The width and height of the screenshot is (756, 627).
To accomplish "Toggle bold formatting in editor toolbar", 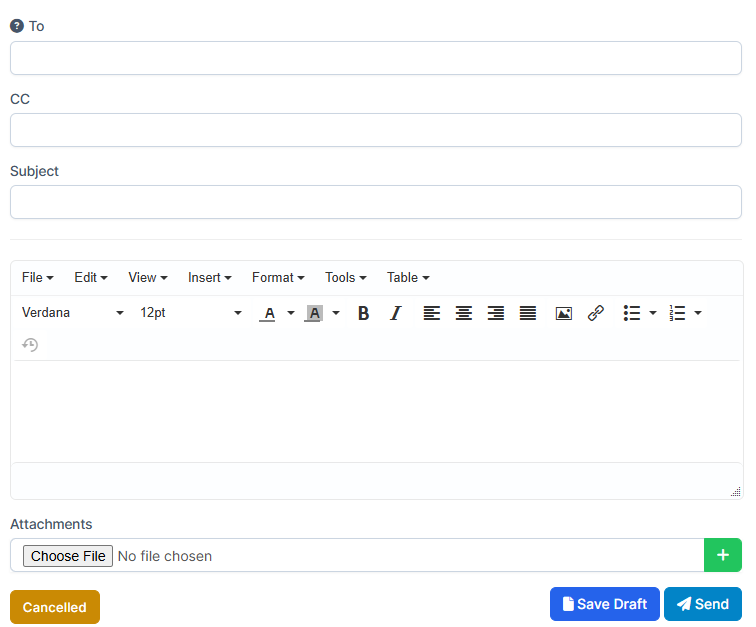I will pyautogui.click(x=364, y=313).
